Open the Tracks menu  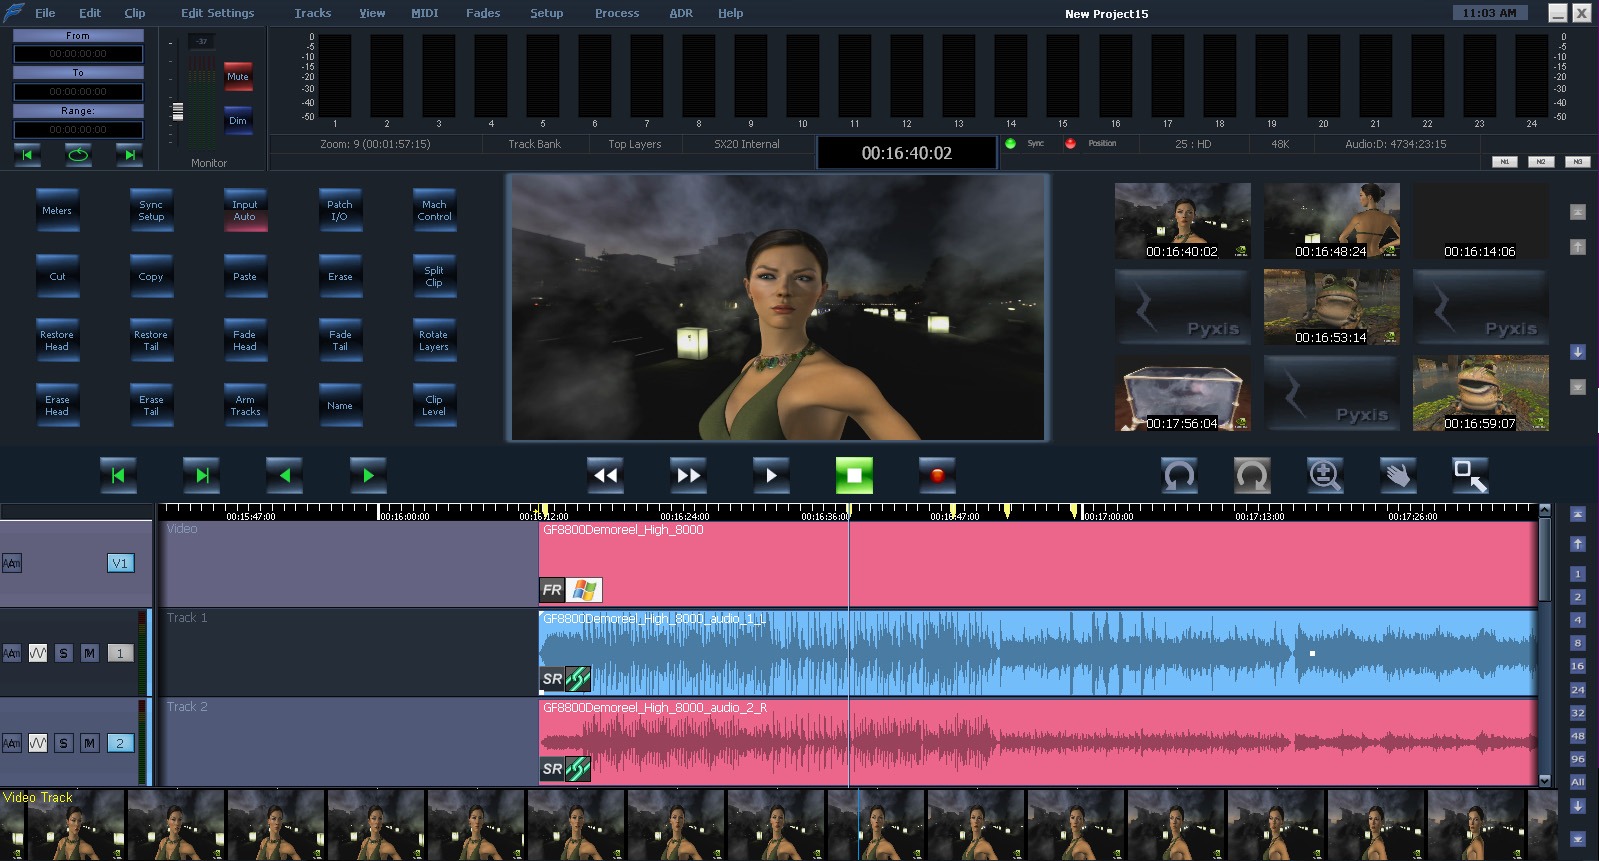(x=312, y=13)
